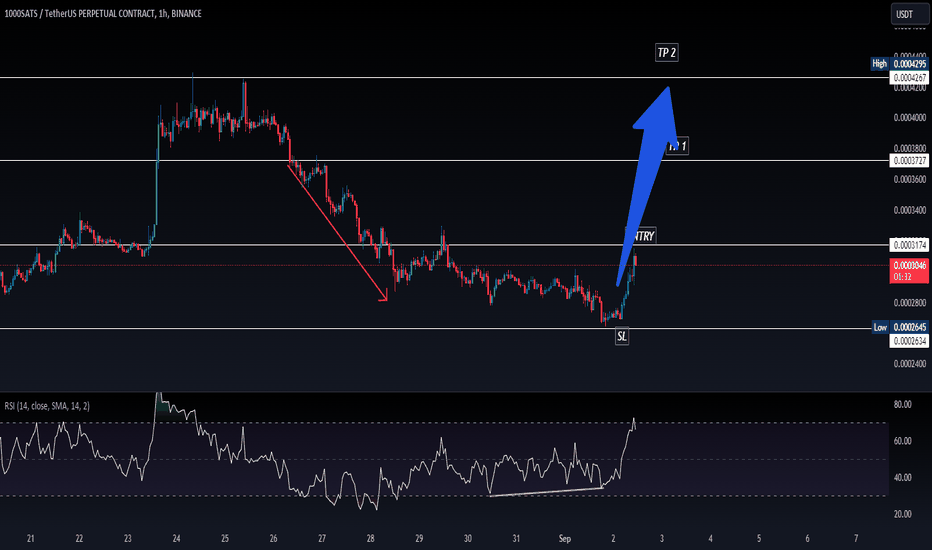Image resolution: width=932 pixels, height=550 pixels.
Task: Click the 80.00 level on RSI axis
Action: tap(902, 404)
